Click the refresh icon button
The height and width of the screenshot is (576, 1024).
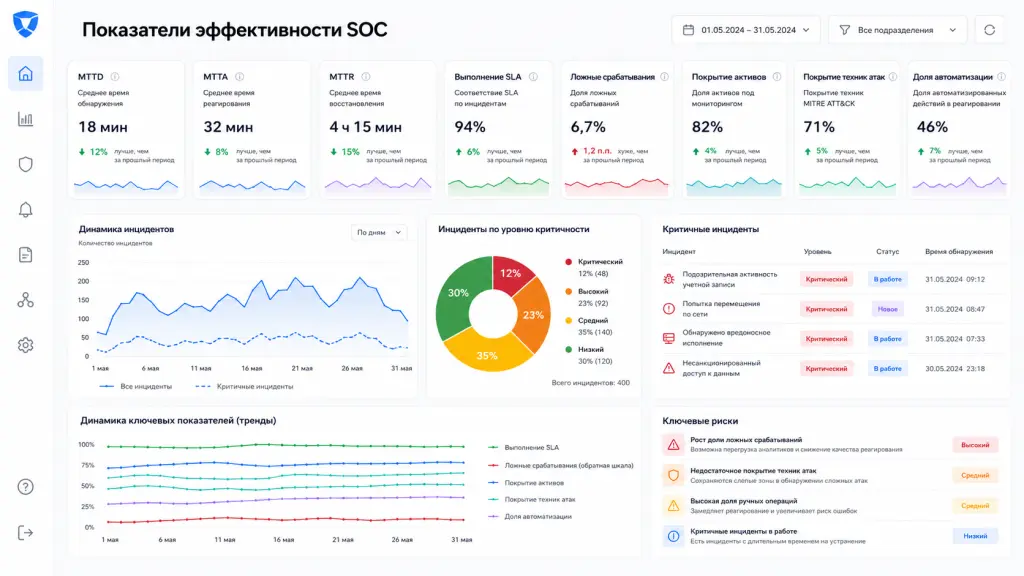(989, 30)
